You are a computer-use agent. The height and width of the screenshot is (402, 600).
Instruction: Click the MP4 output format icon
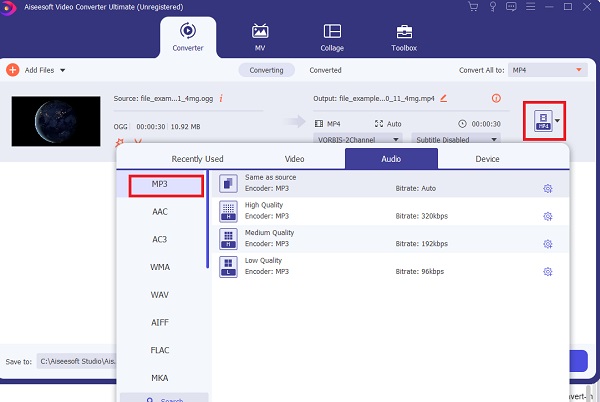(543, 121)
